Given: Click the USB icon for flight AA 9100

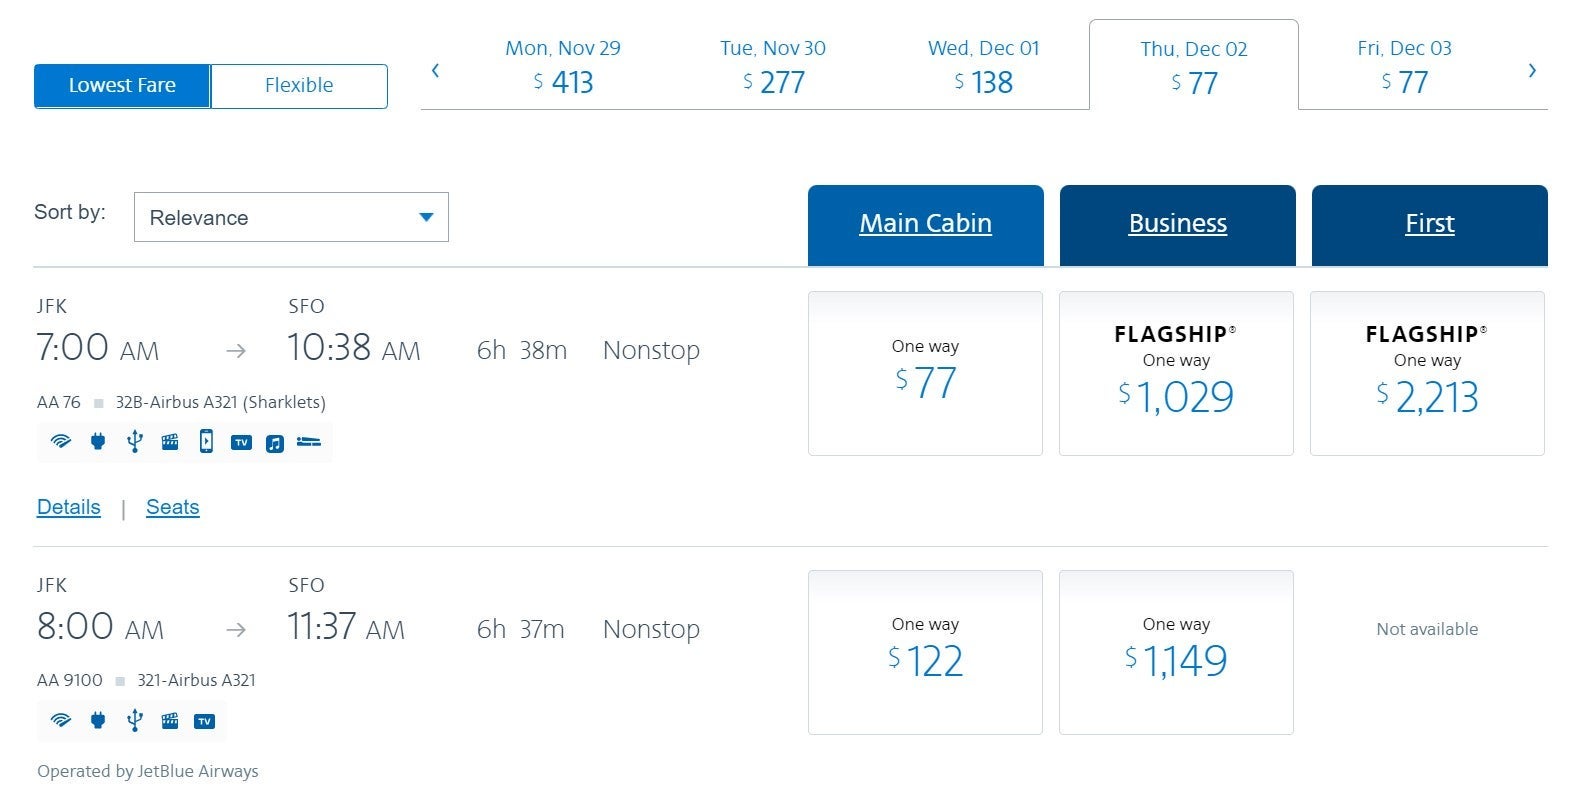Looking at the screenshot, I should click(x=135, y=720).
